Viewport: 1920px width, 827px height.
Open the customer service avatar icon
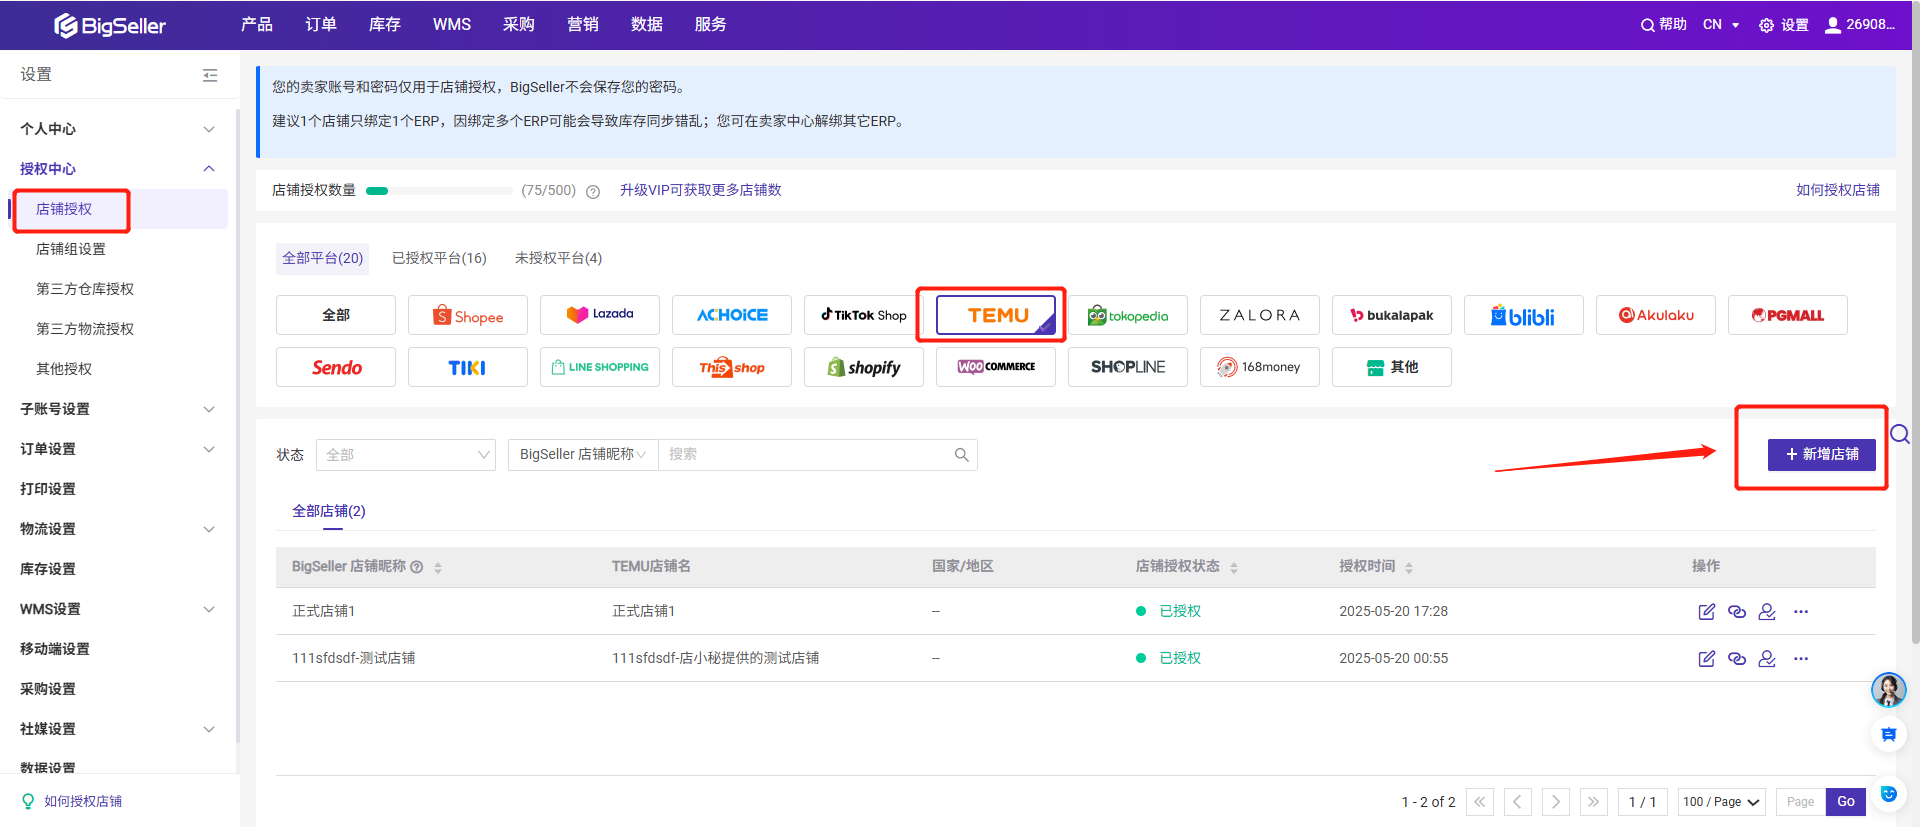pyautogui.click(x=1888, y=689)
